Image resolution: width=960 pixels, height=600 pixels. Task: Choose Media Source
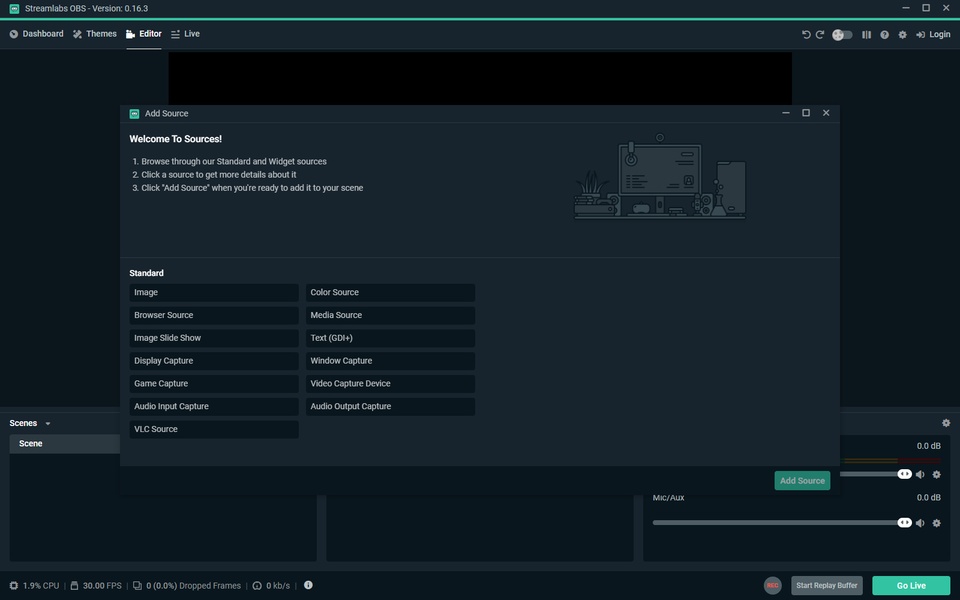point(390,315)
